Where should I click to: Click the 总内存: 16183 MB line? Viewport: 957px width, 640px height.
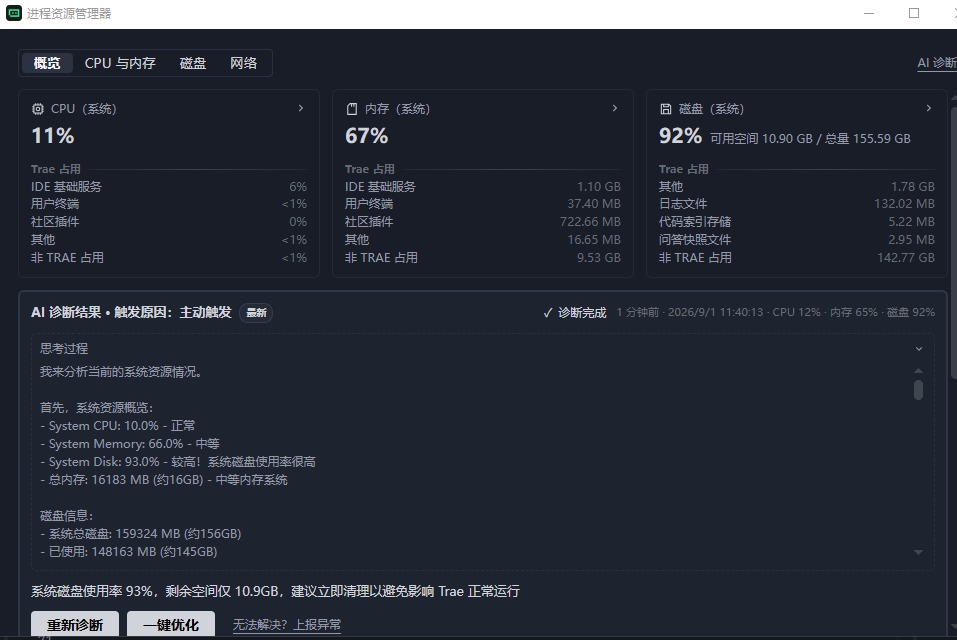[x=164, y=480]
